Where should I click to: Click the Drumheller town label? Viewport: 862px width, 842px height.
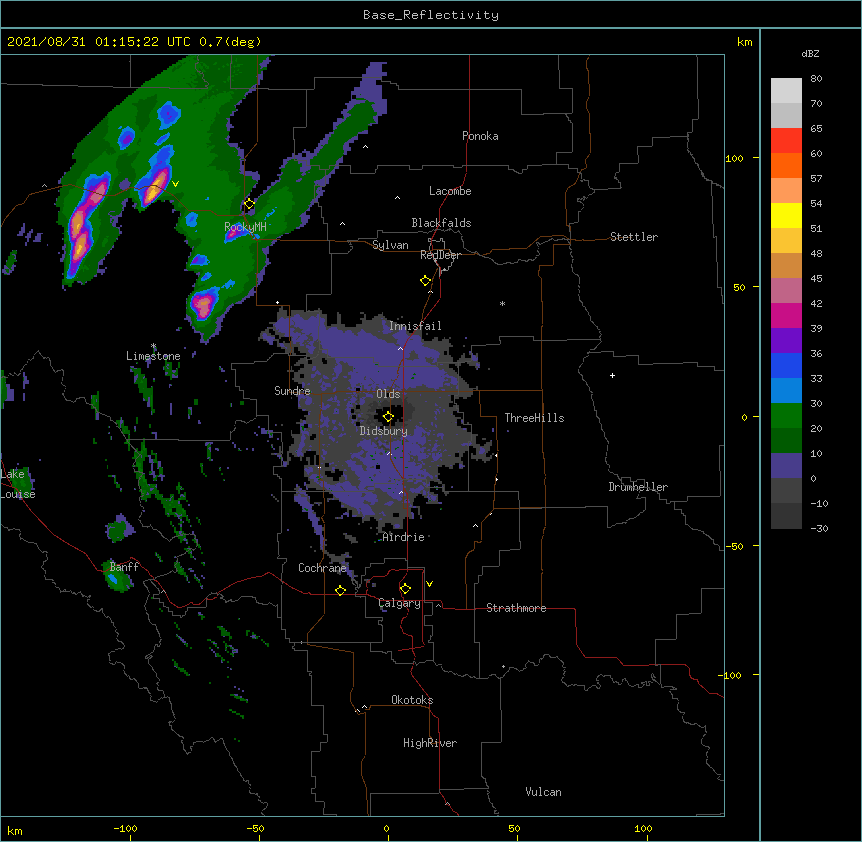pos(638,487)
